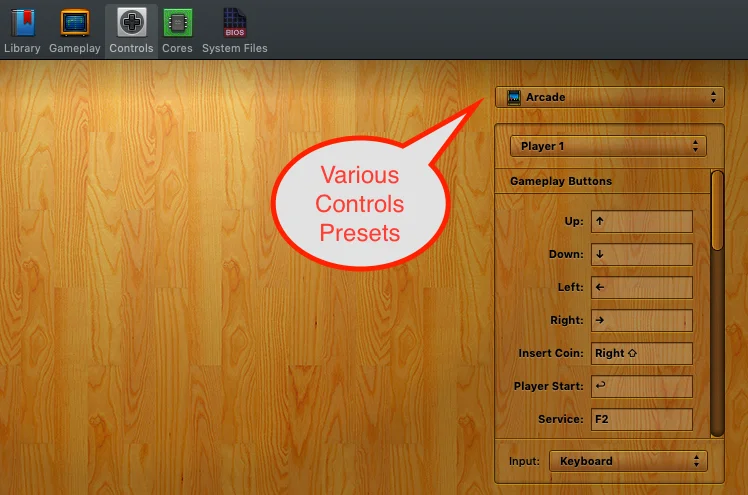Click the Insert Coin: label
748x495 pixels.
pyautogui.click(x=551, y=353)
